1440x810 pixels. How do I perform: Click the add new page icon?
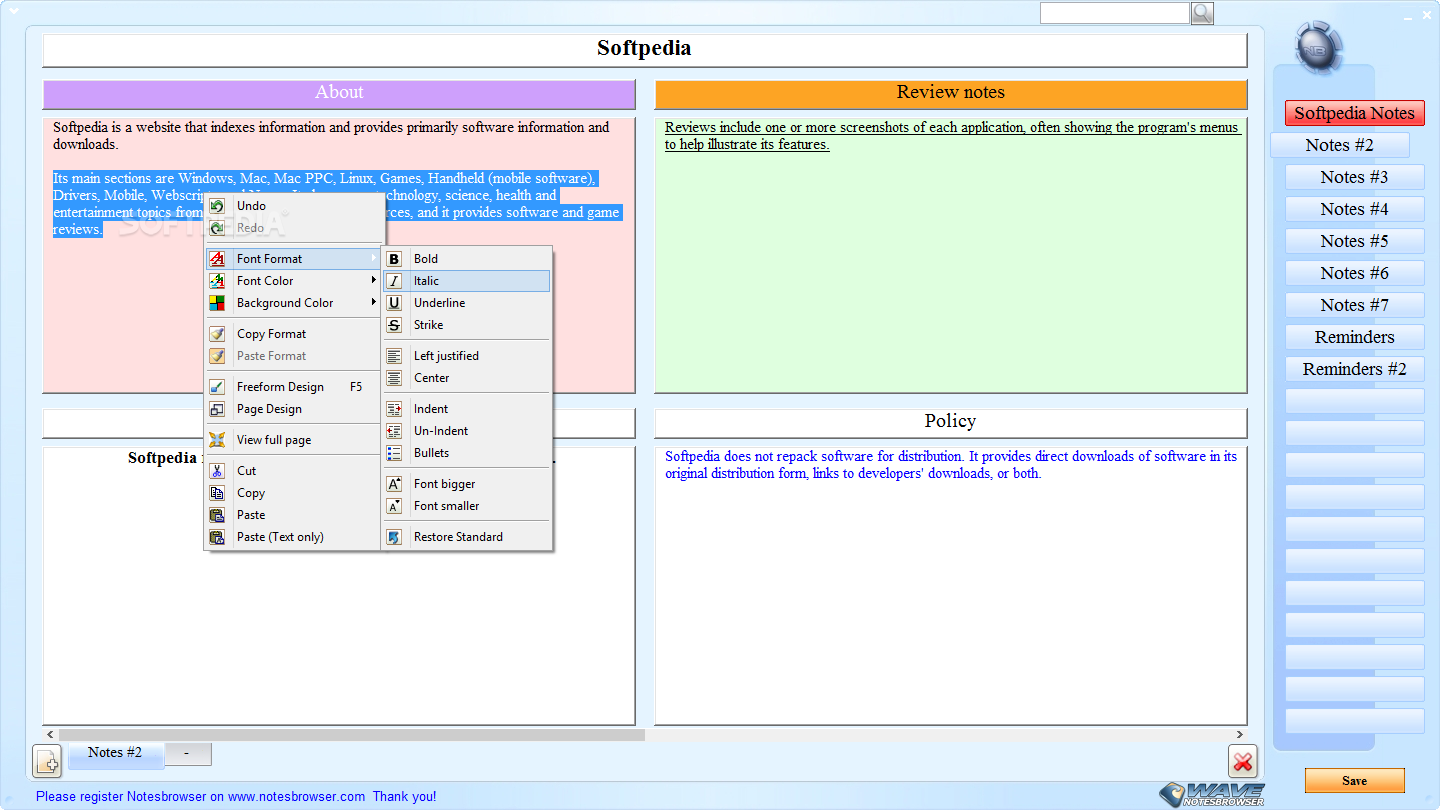pos(48,761)
